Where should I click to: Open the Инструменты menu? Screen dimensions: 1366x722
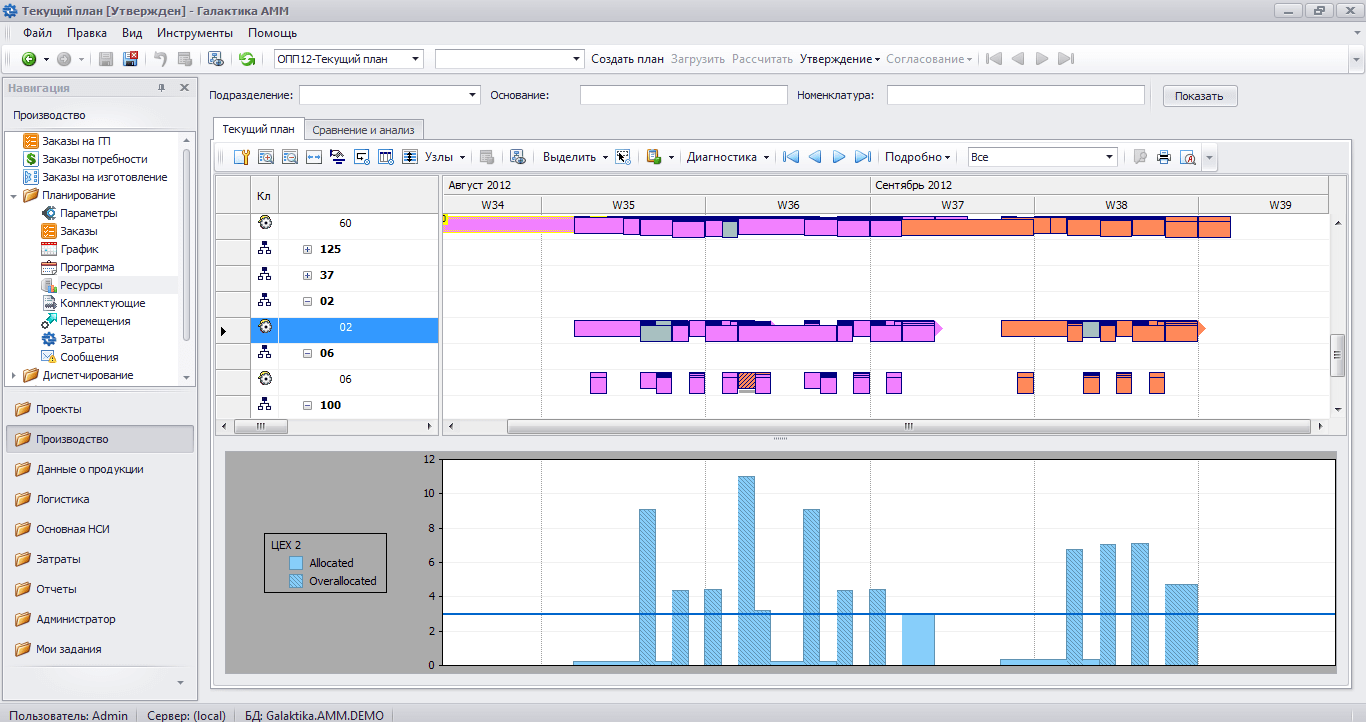click(x=195, y=33)
